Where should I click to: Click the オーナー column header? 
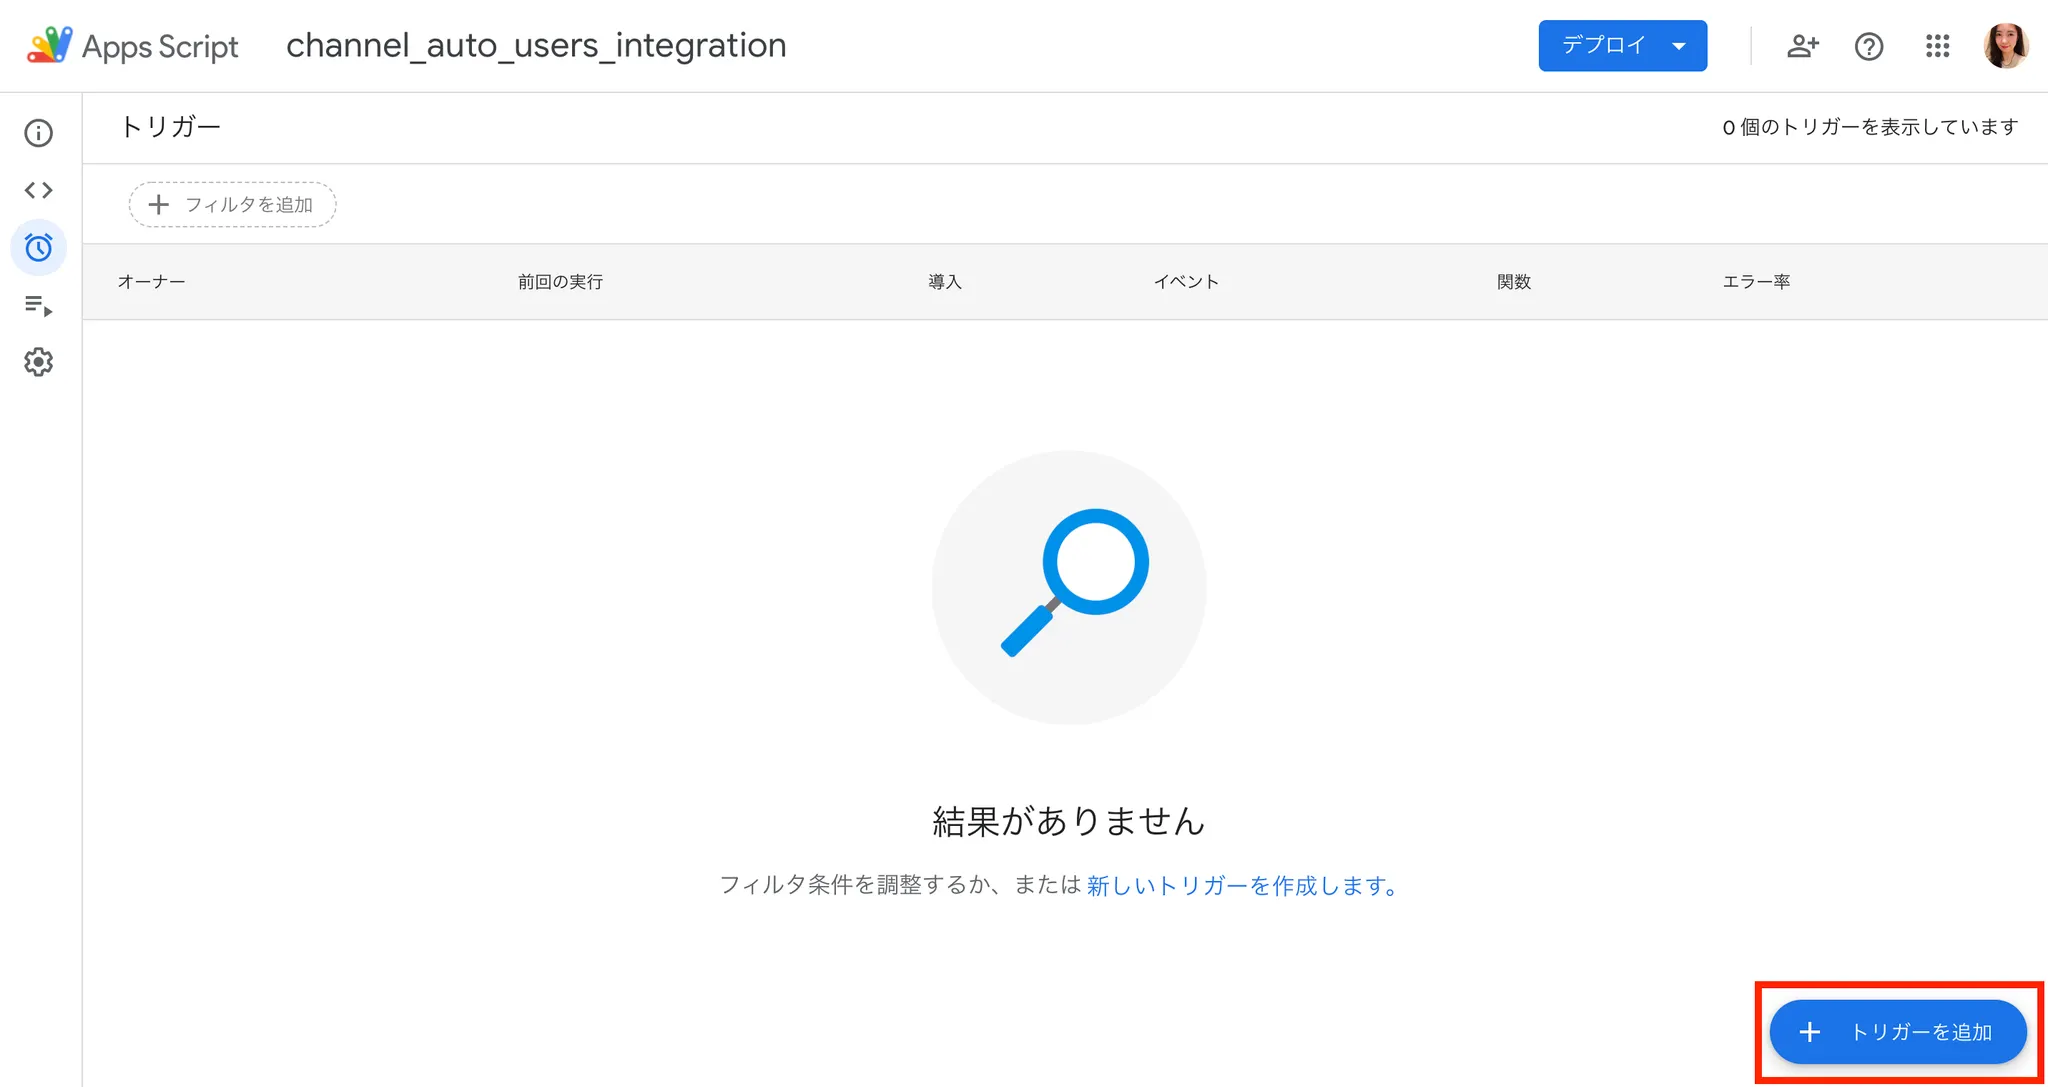151,282
